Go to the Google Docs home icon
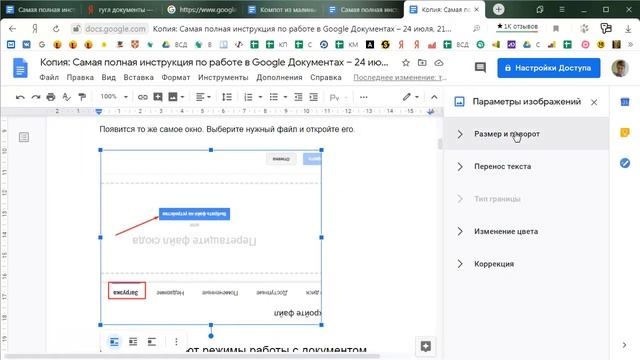 [x=20, y=68]
